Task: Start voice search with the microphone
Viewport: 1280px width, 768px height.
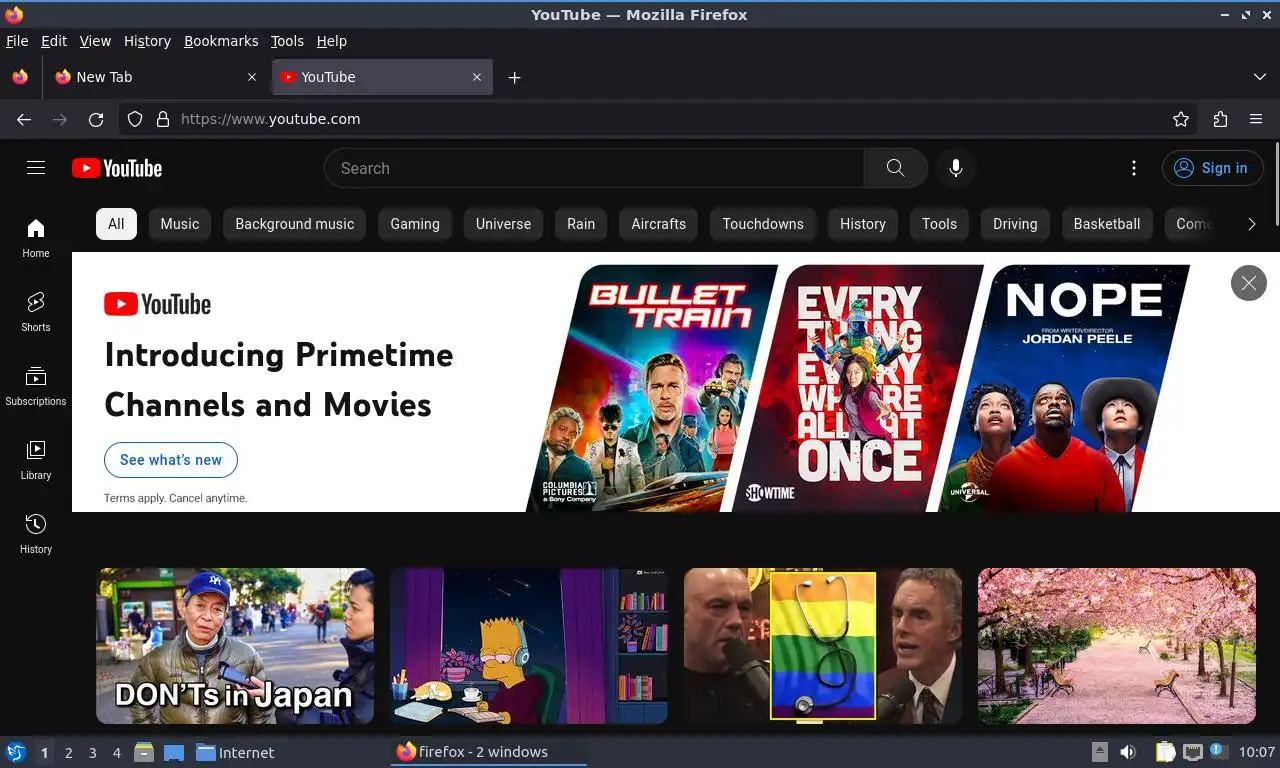Action: point(956,168)
